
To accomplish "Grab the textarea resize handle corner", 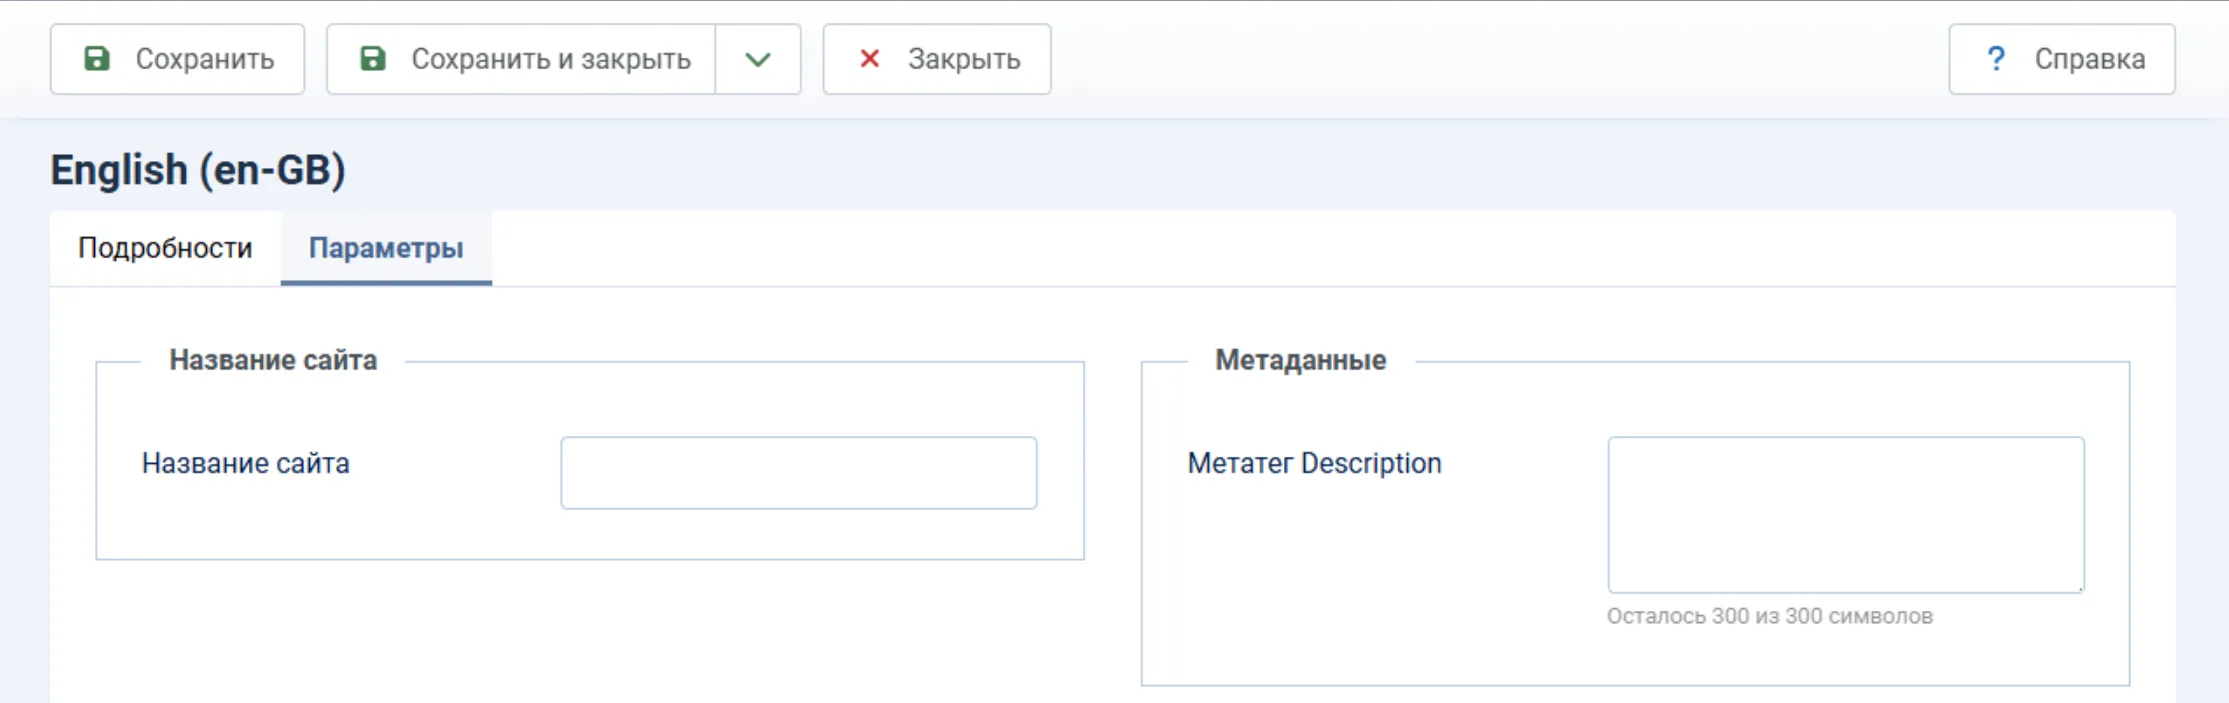I will 2079,588.
